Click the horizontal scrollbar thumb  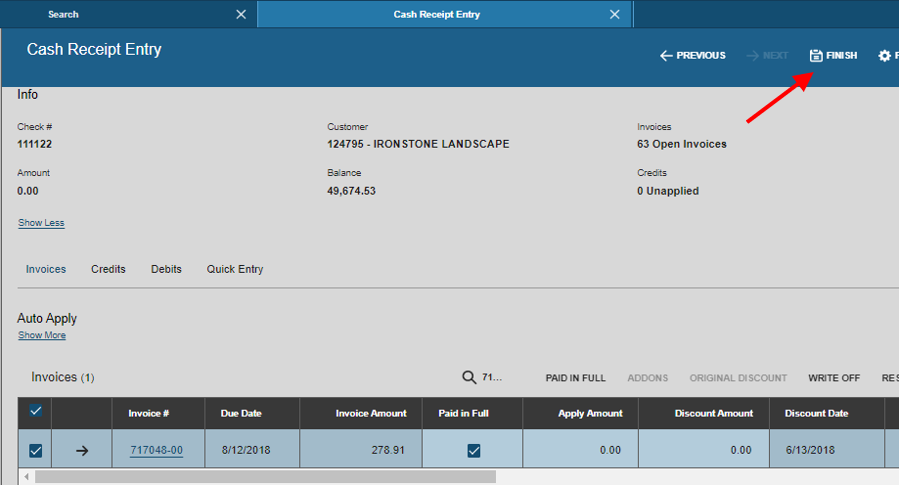(x=265, y=477)
